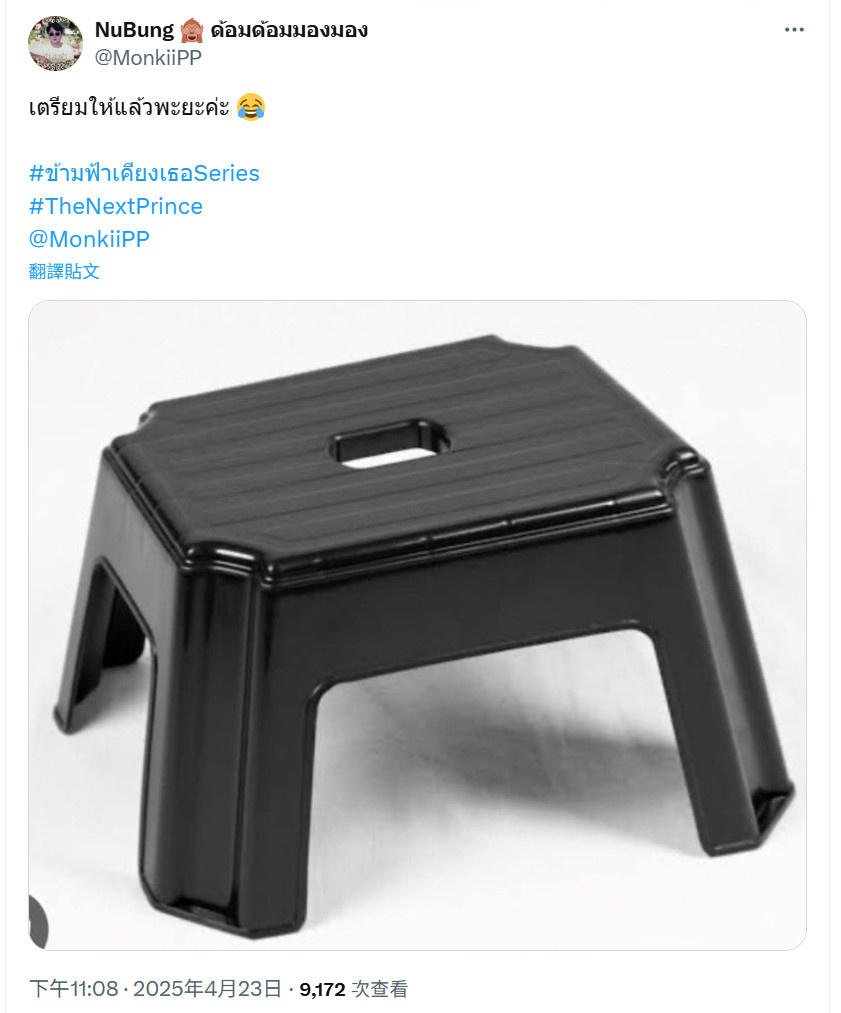This screenshot has width=841, height=1013.
Task: Click the NuBung profile avatar picture
Action: (56, 43)
